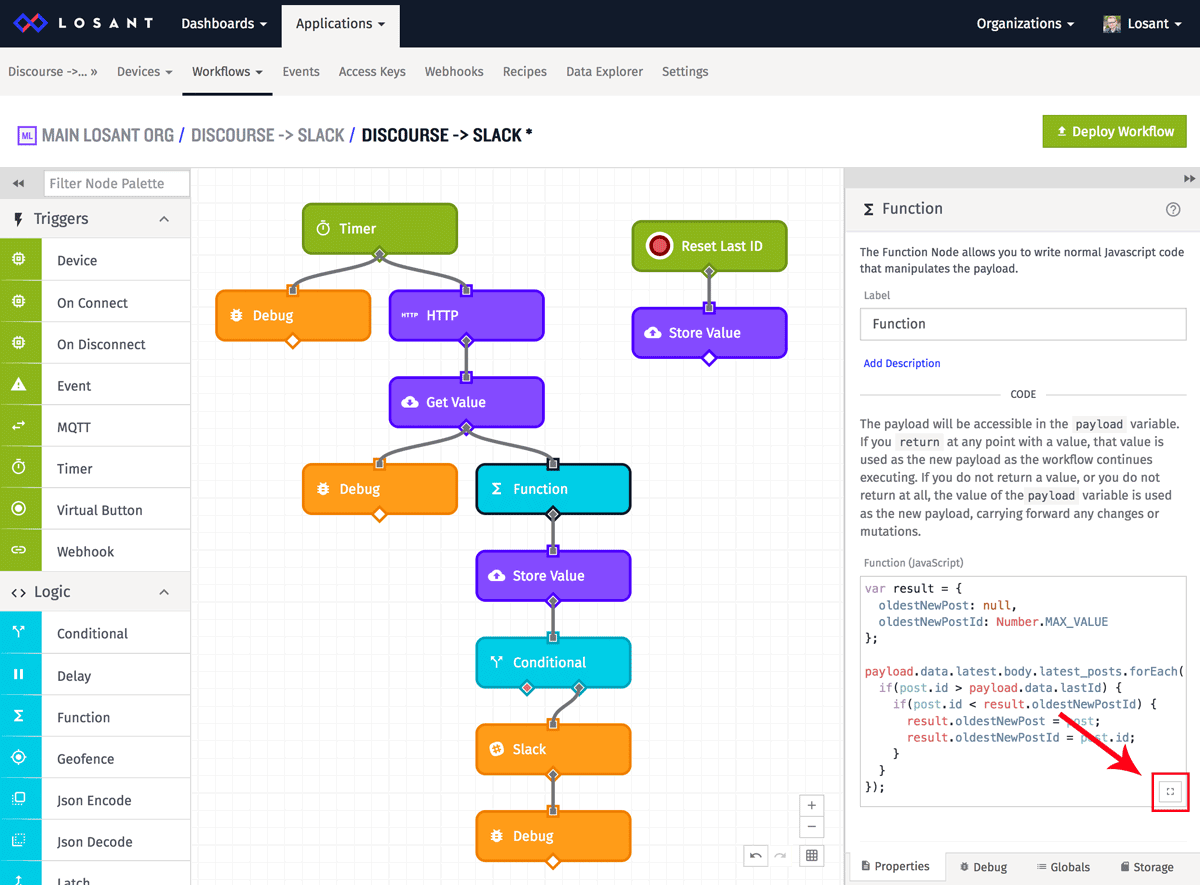Screen dimensions: 1200x885
Task: Select the Conditional node on the canvas
Action: coord(553,662)
